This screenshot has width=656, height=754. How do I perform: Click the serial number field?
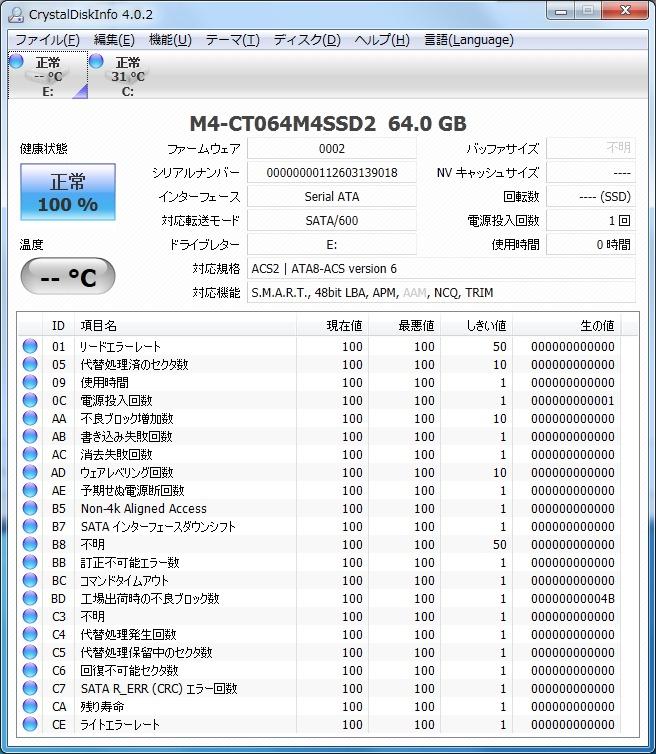[332, 173]
